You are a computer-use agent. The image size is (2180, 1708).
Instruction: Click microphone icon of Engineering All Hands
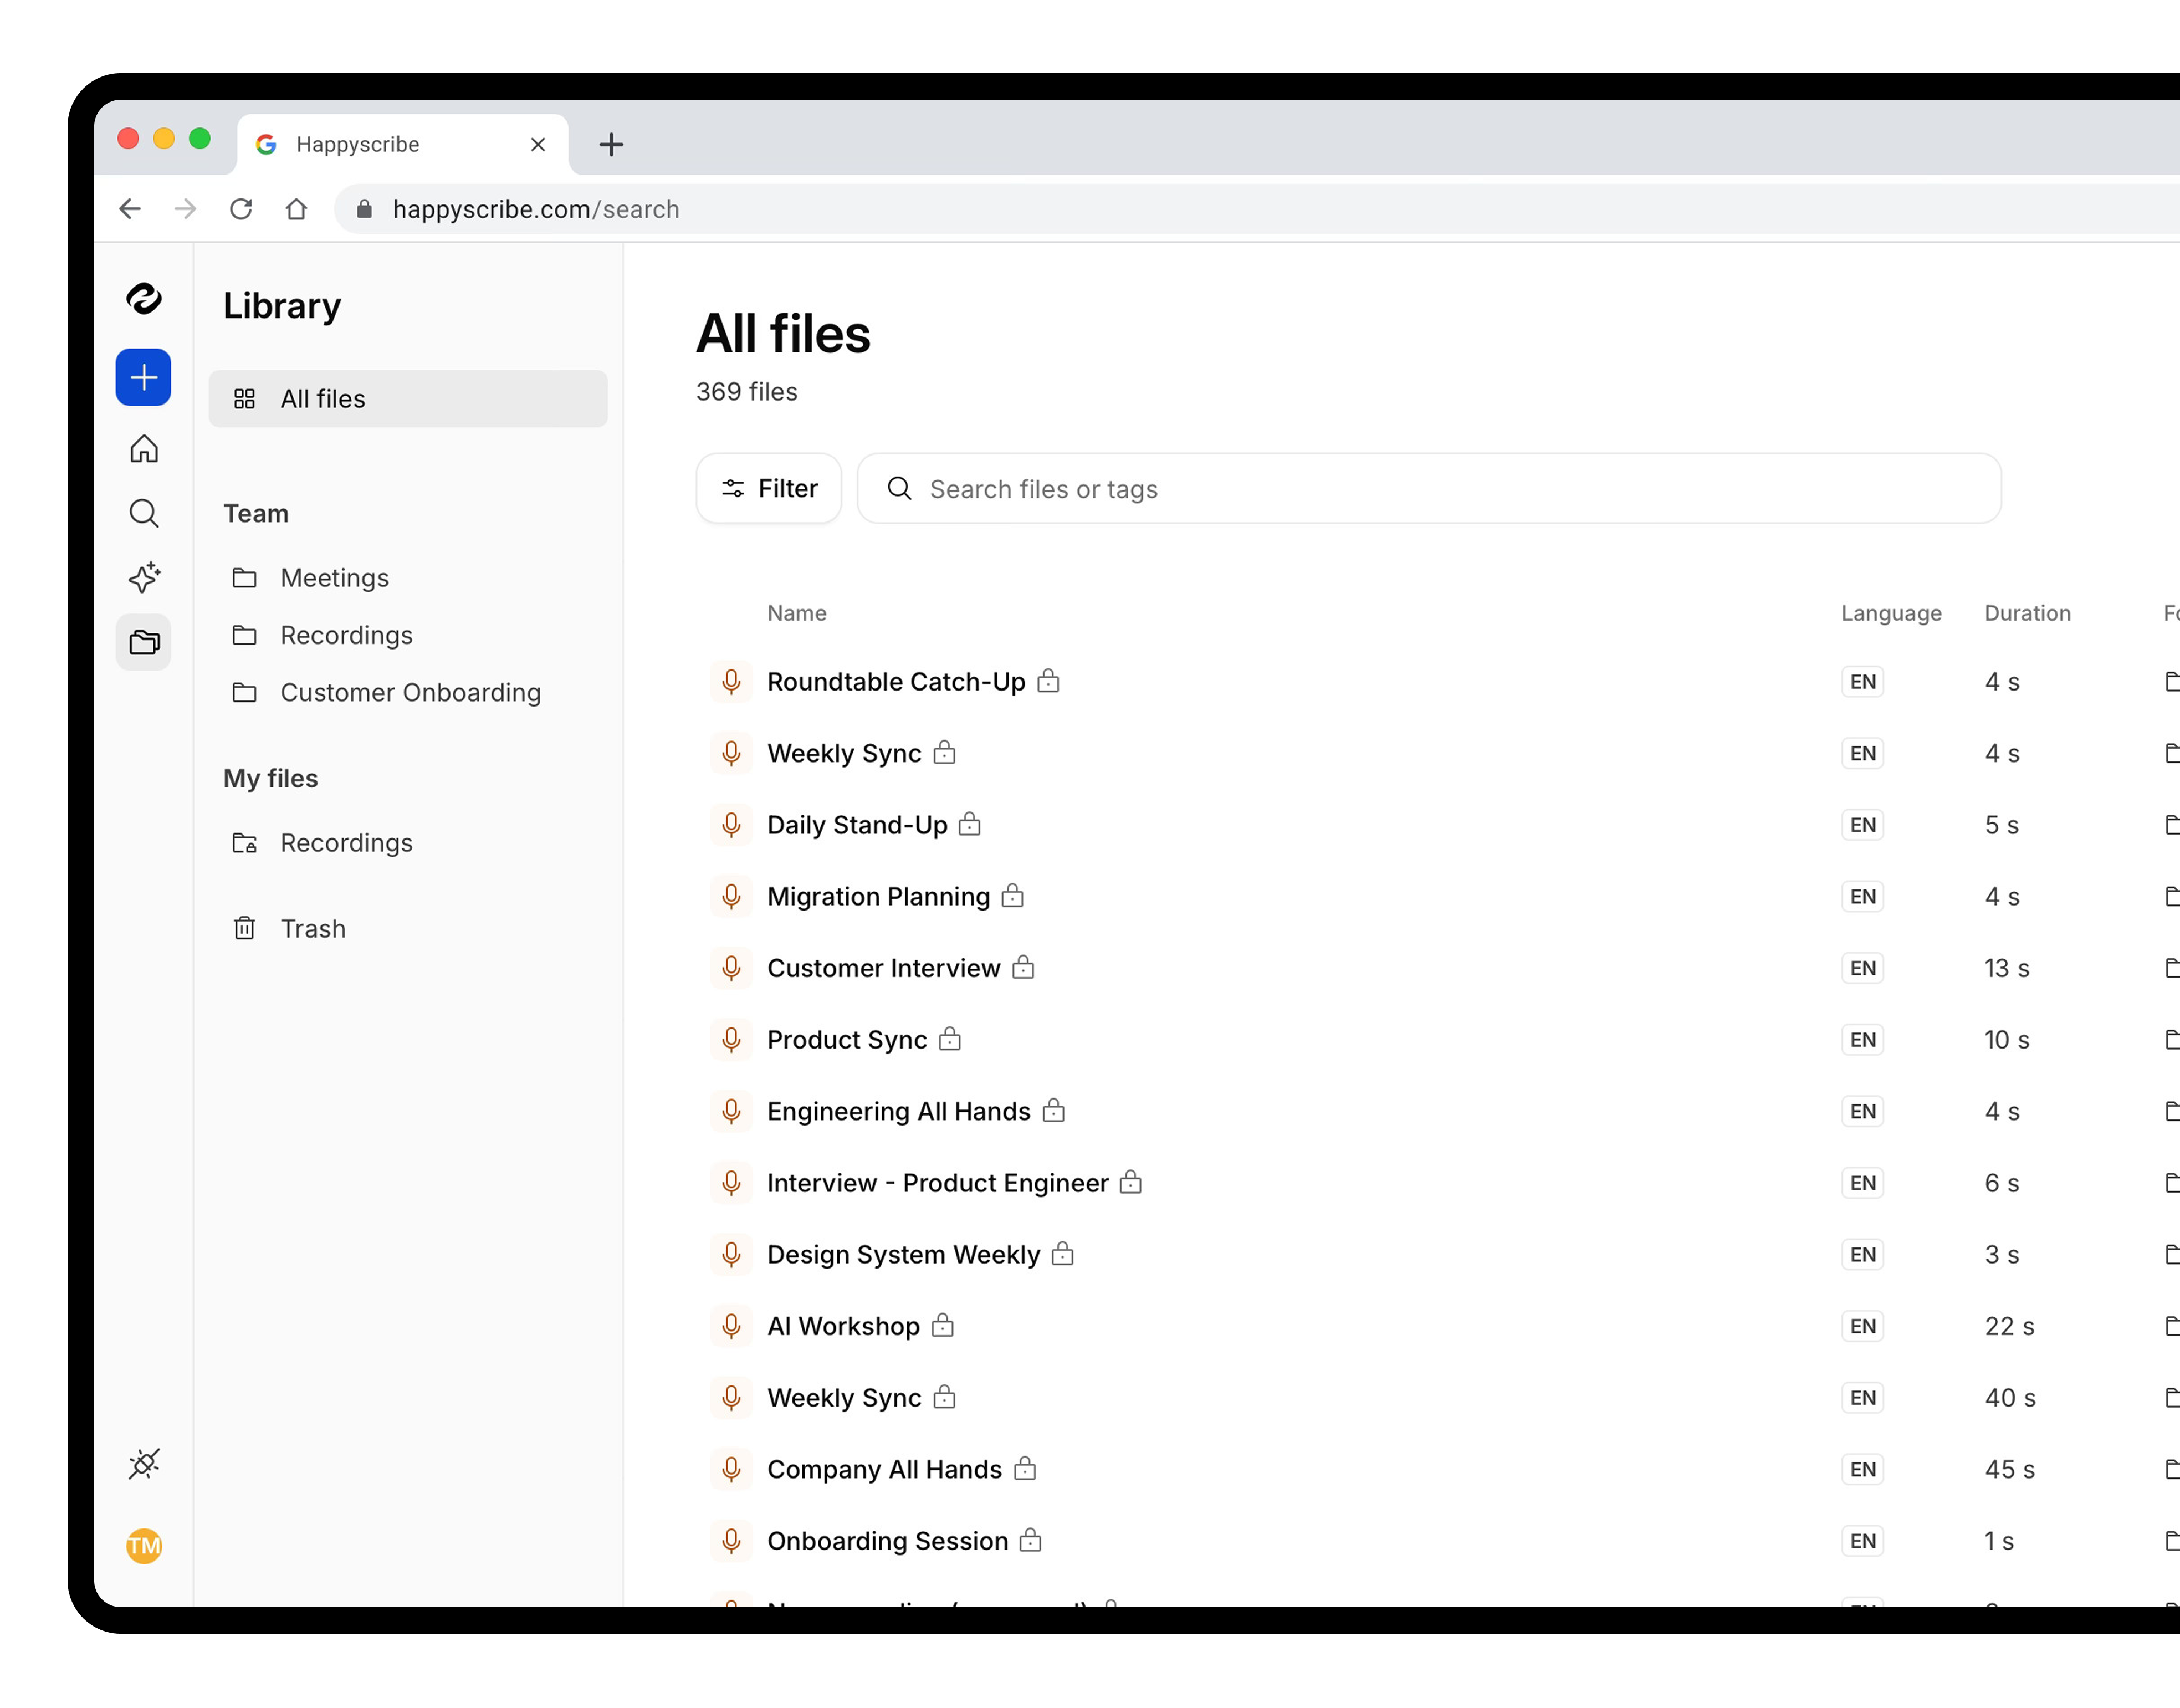[731, 1112]
